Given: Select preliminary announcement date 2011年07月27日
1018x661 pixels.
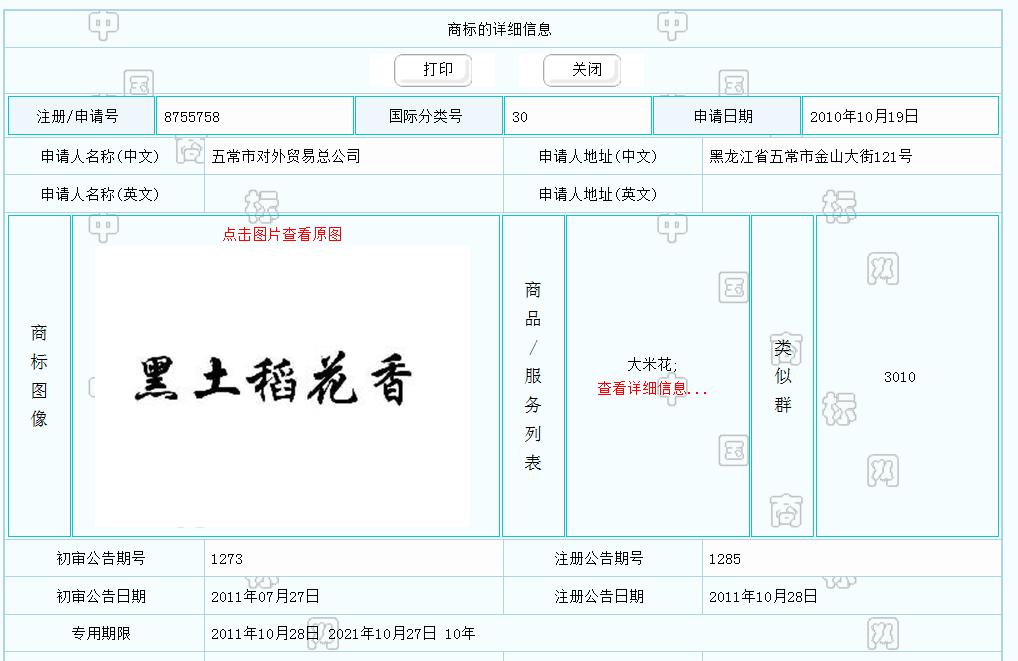Looking at the screenshot, I should click(265, 596).
